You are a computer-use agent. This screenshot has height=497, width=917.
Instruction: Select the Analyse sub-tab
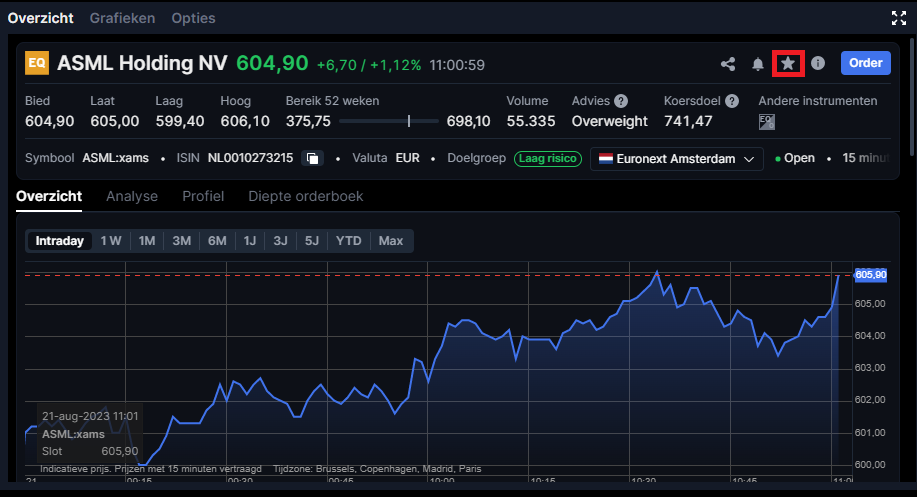coord(132,196)
